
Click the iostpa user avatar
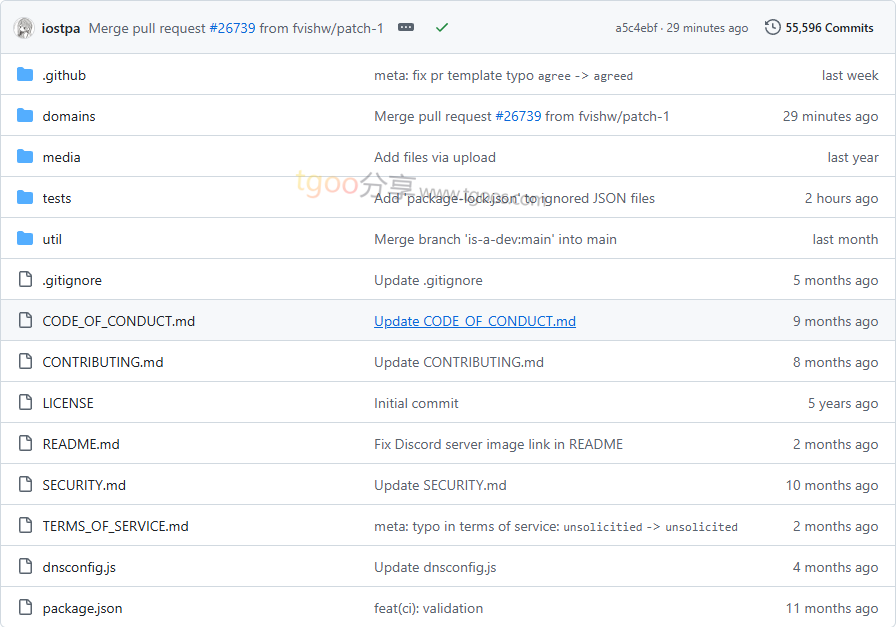pos(24,28)
